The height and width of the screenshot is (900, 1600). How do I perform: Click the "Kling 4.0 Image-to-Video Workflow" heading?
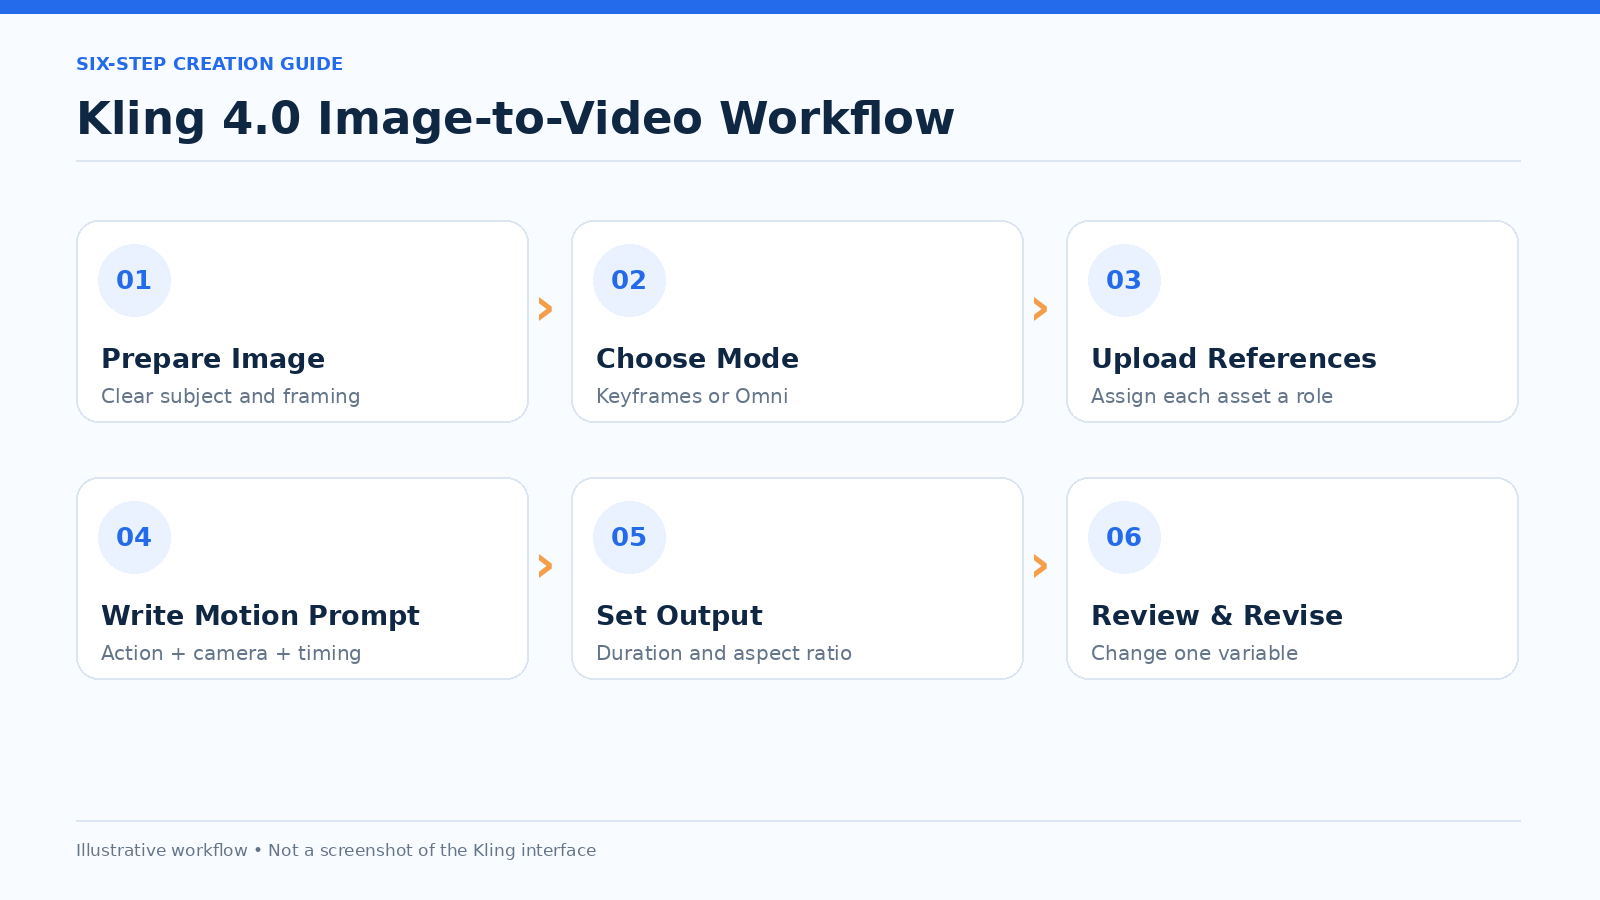point(515,119)
